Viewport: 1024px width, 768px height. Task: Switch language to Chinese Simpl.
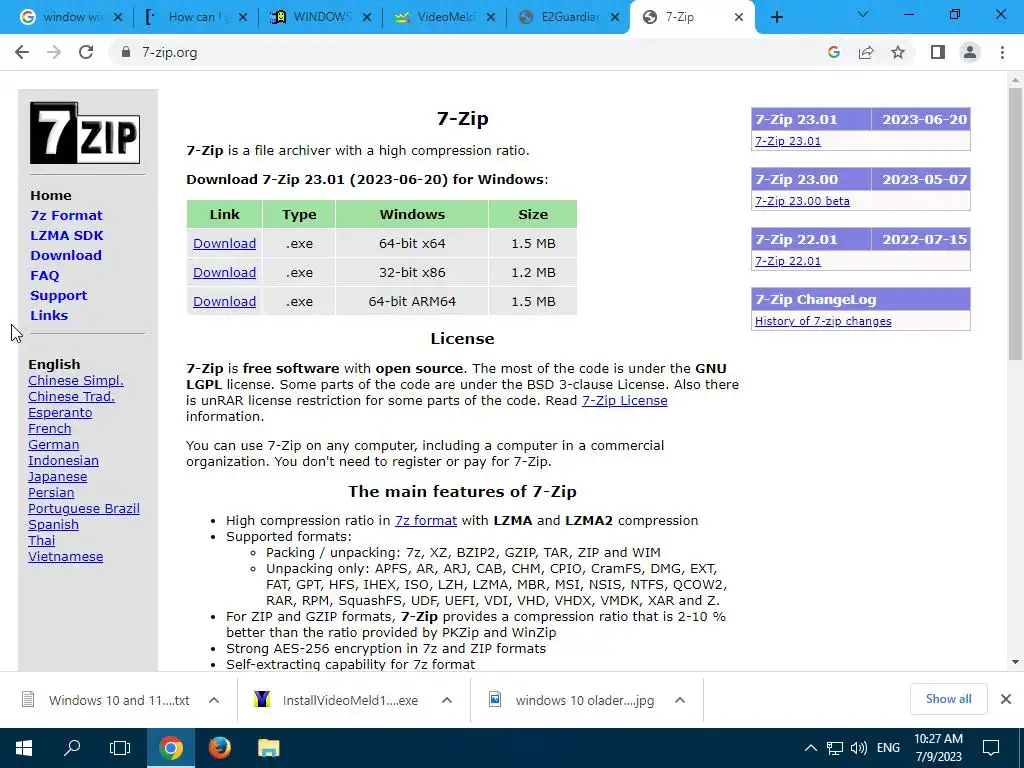tap(76, 381)
